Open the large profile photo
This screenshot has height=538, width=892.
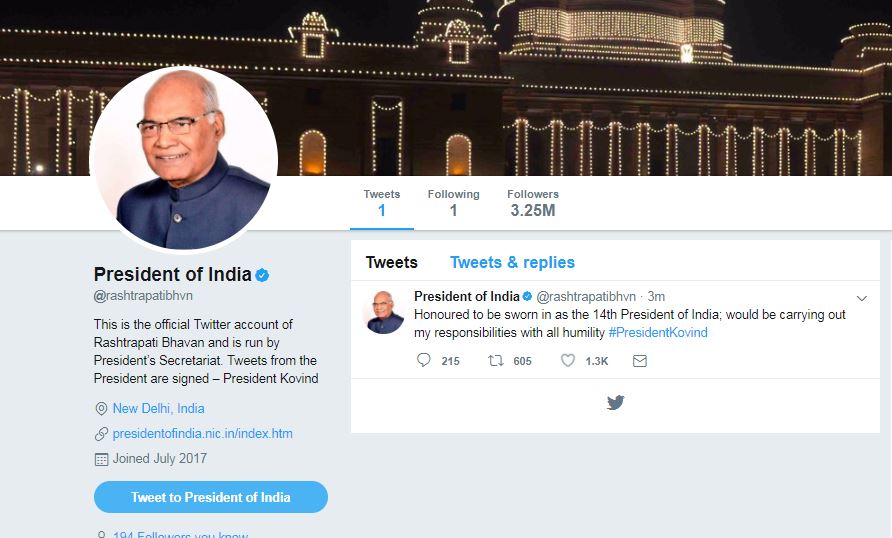click(x=184, y=160)
